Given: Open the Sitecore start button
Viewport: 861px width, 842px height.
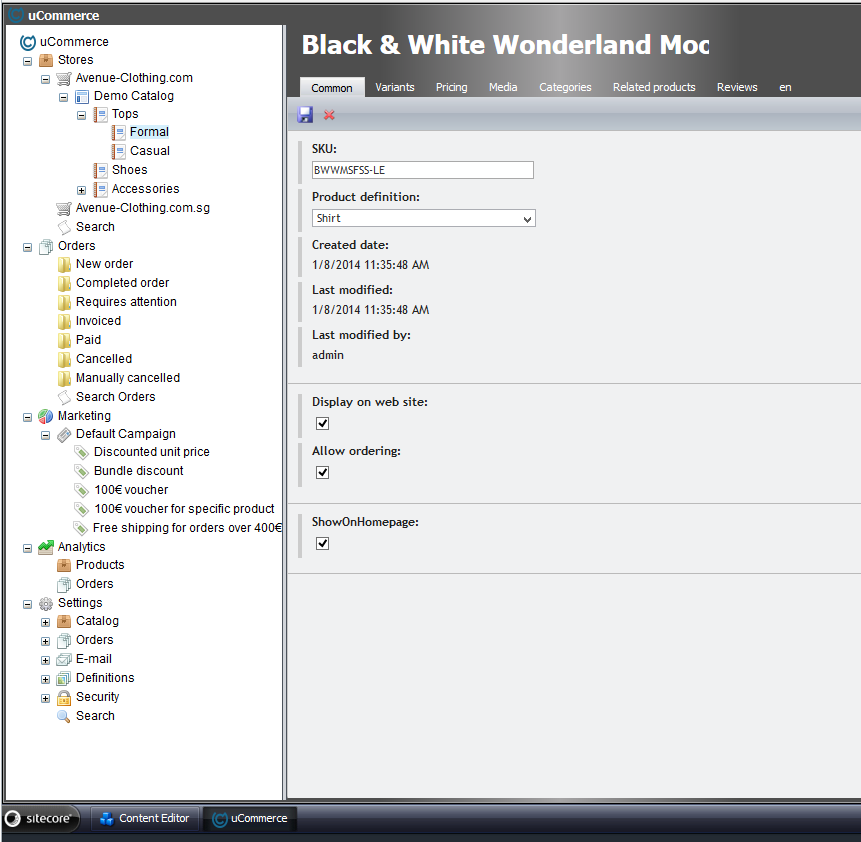Looking at the screenshot, I should click(x=41, y=819).
